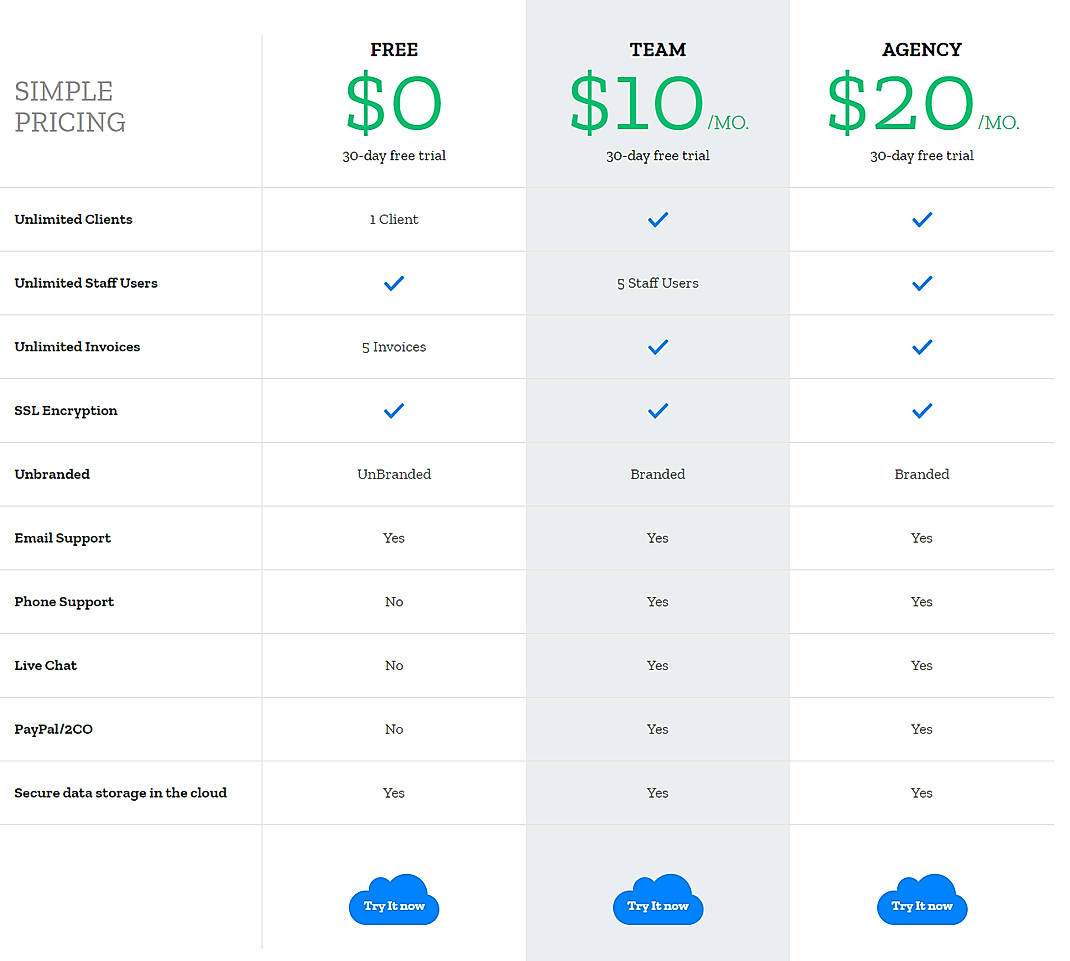Click the '5 Staff Users' cell

[658, 283]
